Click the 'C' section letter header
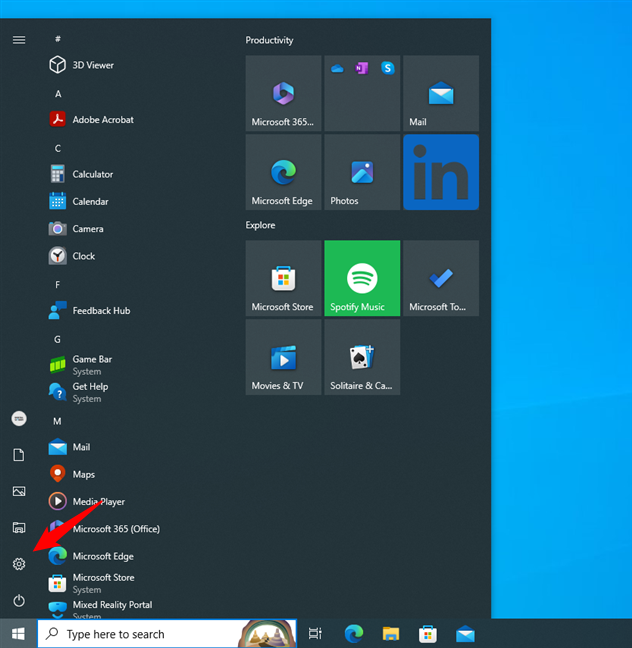The width and height of the screenshot is (632, 648). click(58, 148)
